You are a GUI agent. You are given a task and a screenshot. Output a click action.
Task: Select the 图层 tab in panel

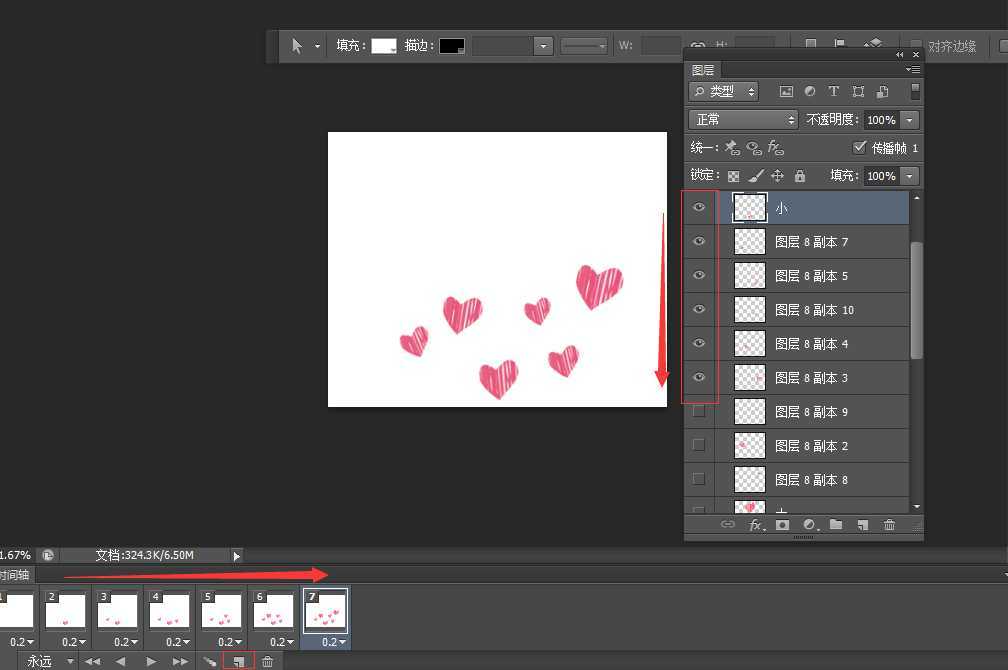point(703,70)
